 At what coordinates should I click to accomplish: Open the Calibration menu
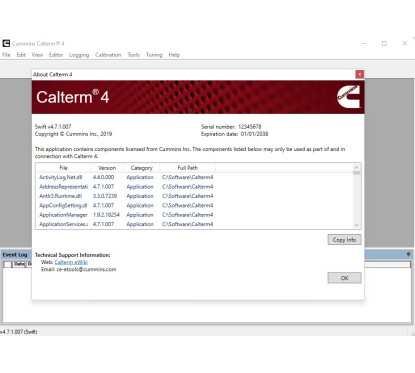[x=108, y=55]
